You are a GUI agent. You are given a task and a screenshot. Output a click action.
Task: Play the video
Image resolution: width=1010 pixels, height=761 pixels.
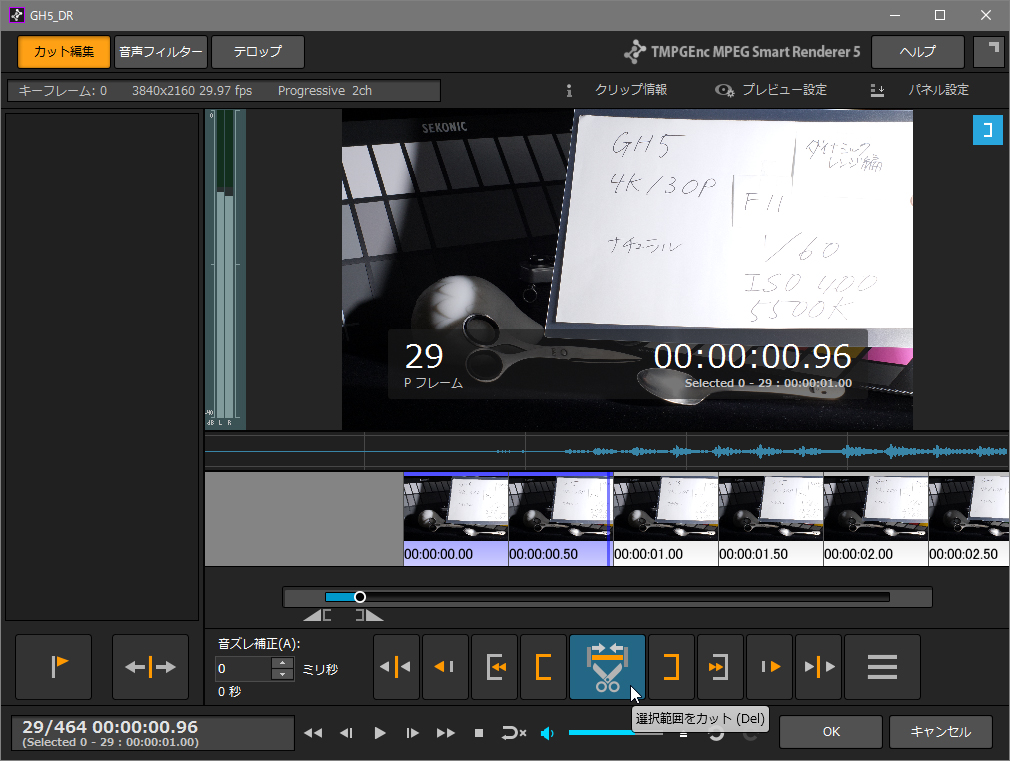tap(379, 733)
